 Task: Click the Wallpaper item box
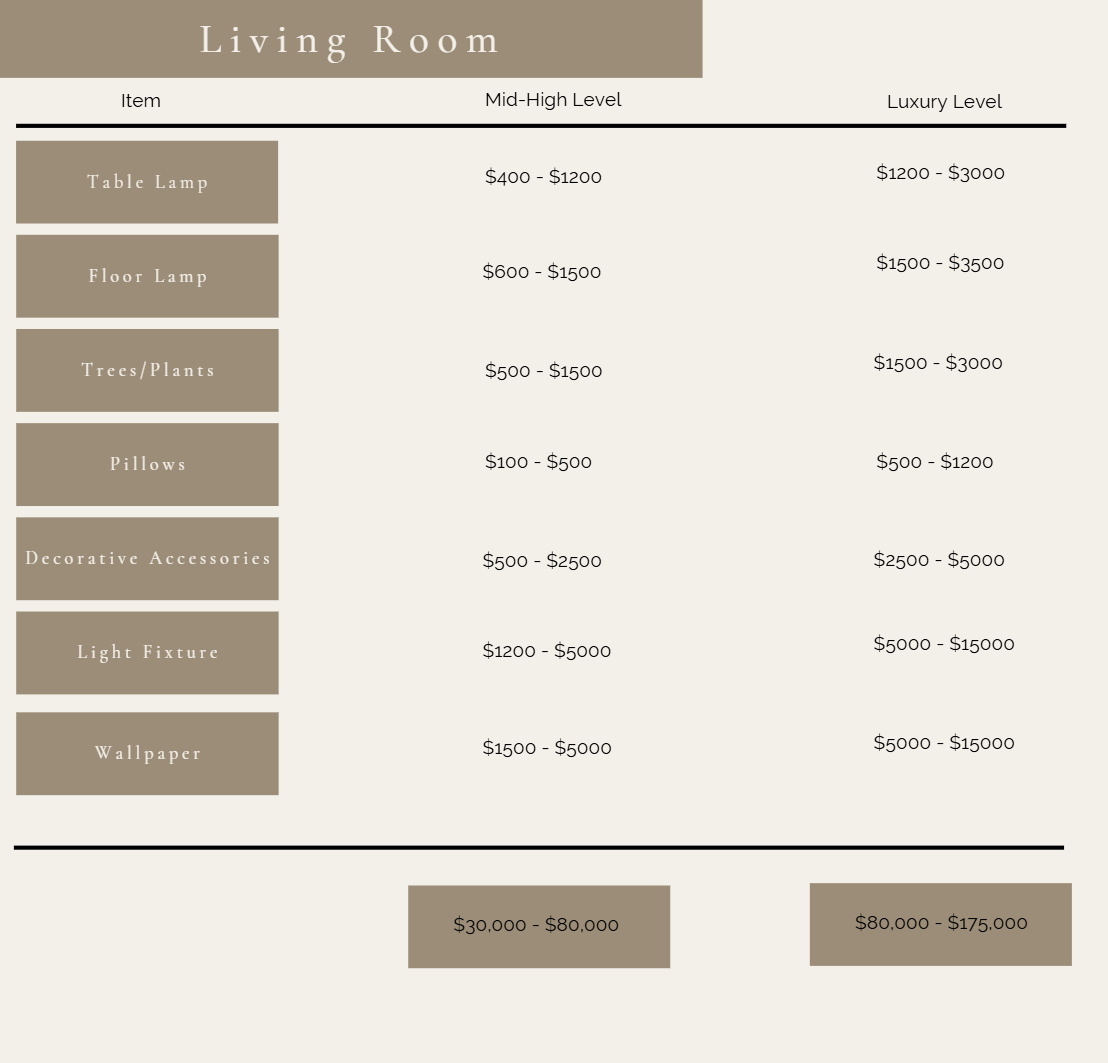pos(147,753)
